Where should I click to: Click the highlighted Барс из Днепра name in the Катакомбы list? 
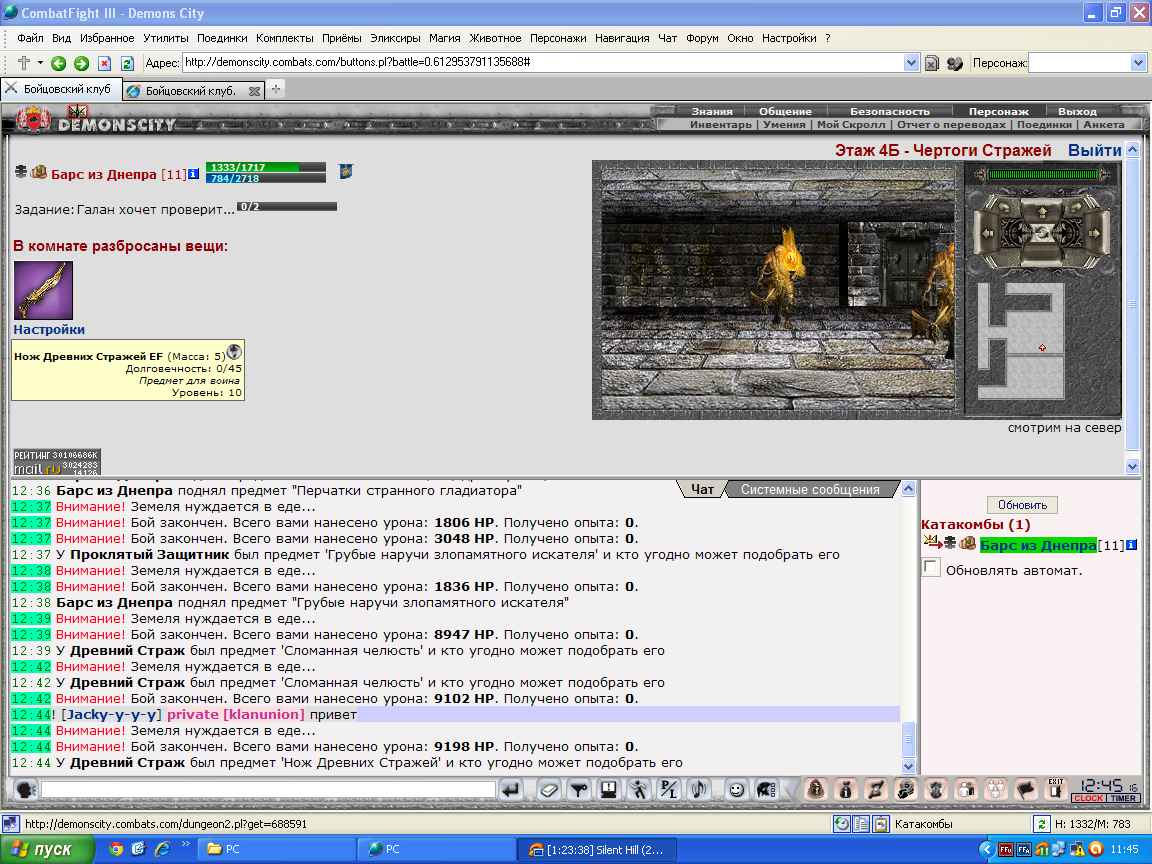click(x=1038, y=545)
